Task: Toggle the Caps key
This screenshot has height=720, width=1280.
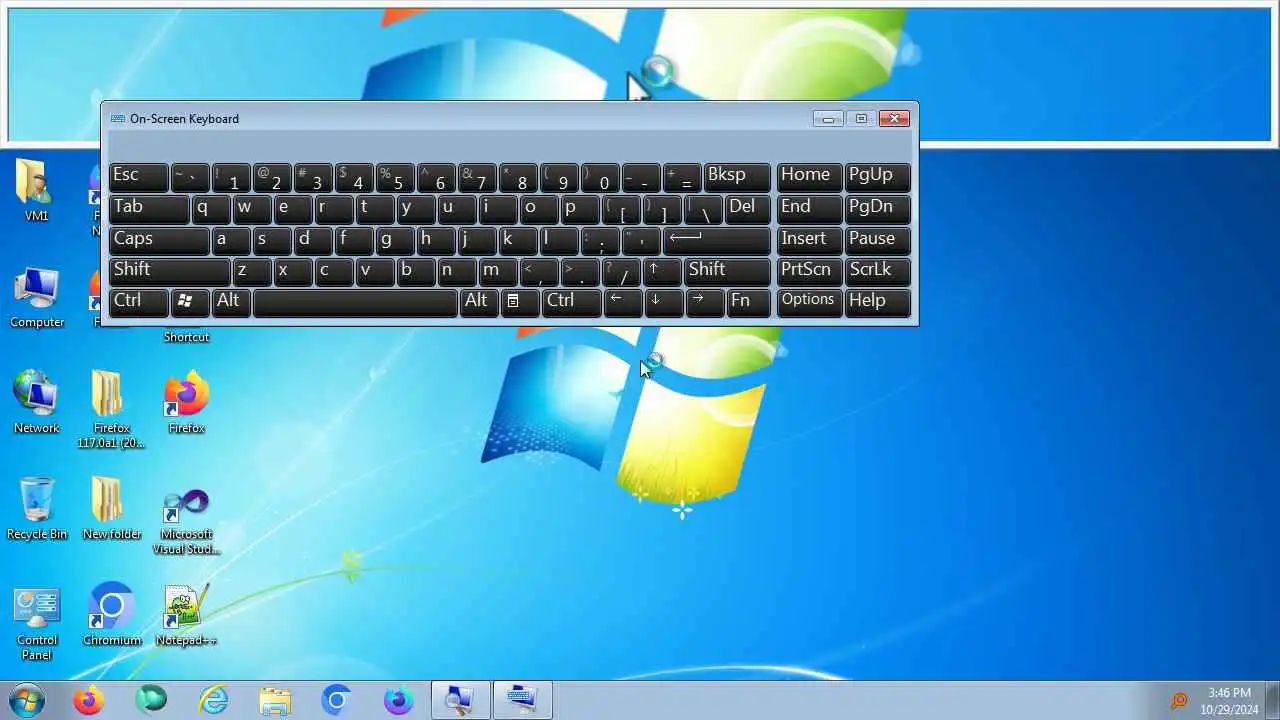Action: coord(159,240)
